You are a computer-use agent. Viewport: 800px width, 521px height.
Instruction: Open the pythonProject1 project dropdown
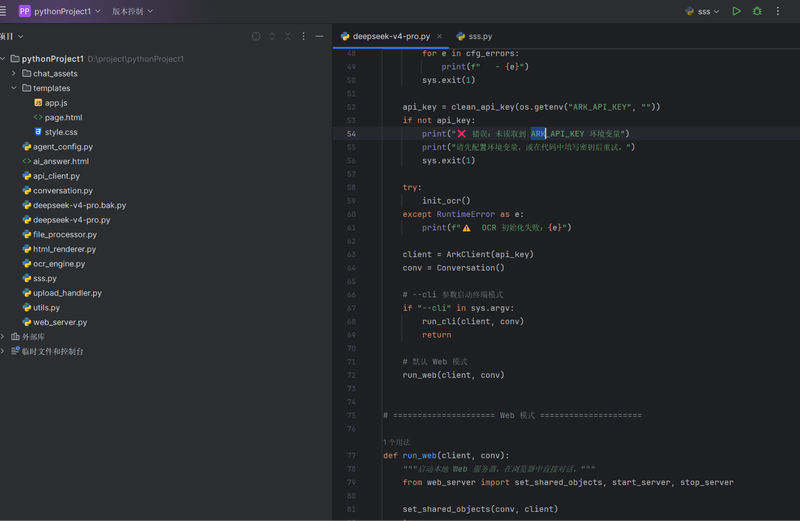pyautogui.click(x=60, y=11)
